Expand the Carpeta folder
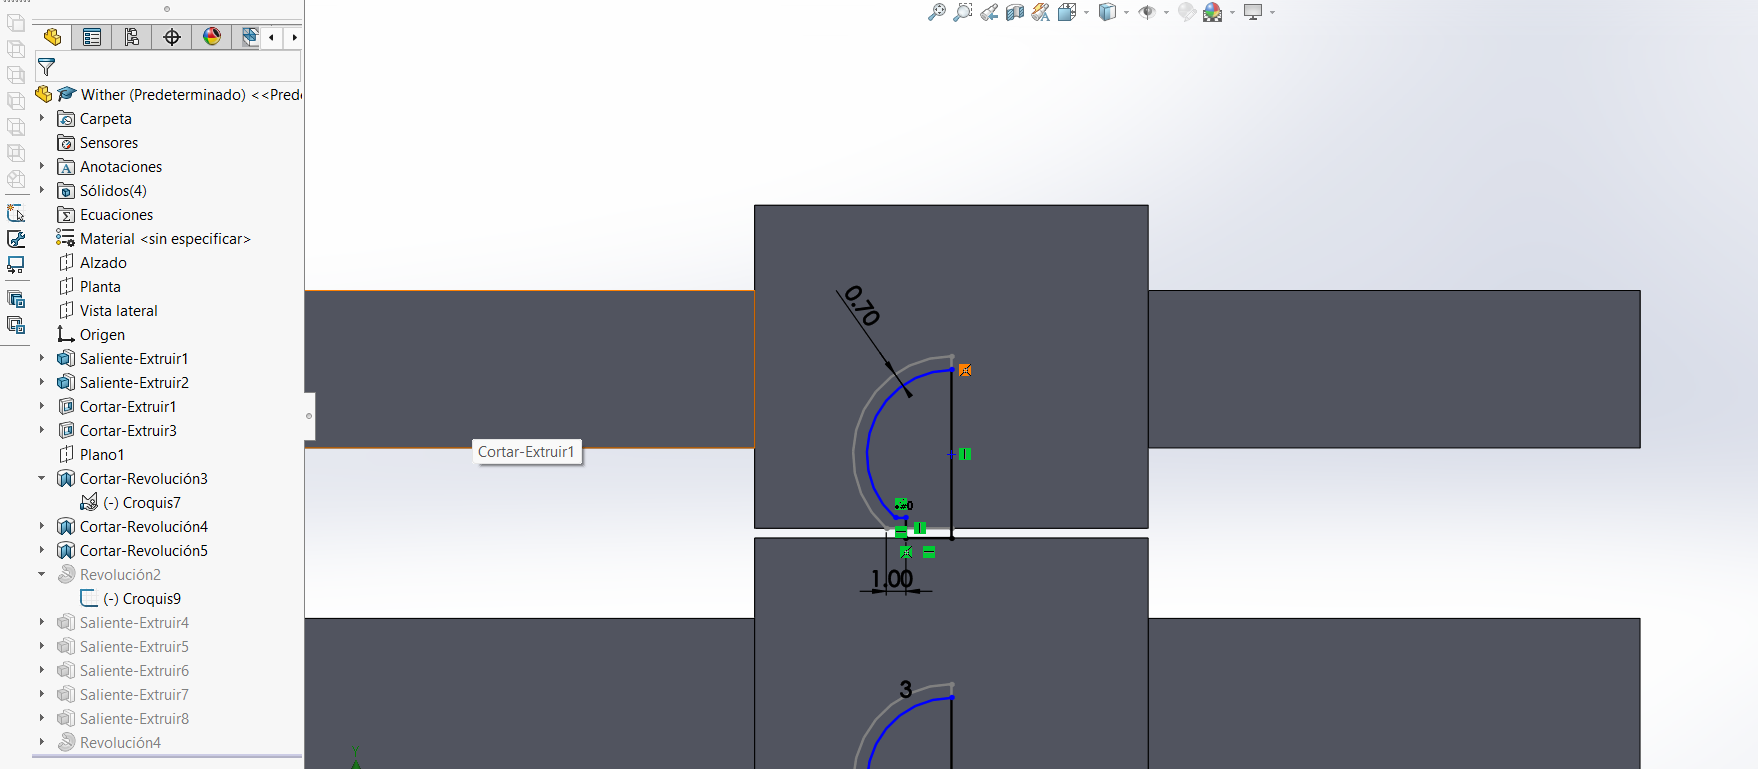This screenshot has width=1758, height=769. 42,118
